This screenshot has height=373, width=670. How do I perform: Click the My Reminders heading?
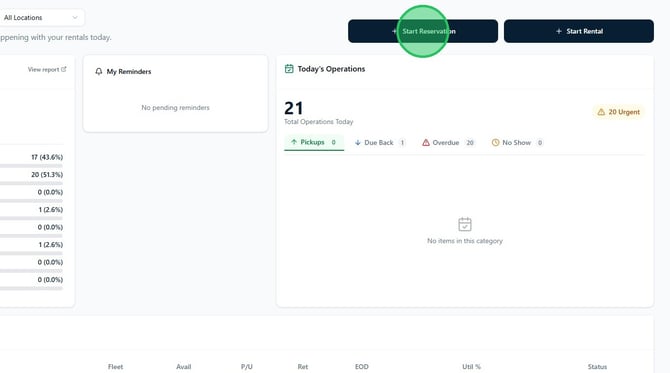click(129, 71)
